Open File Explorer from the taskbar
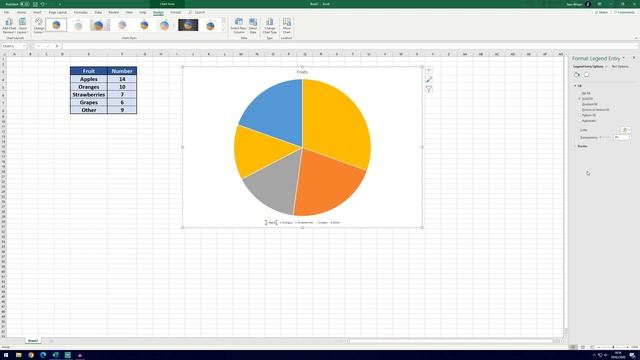 tap(18, 355)
